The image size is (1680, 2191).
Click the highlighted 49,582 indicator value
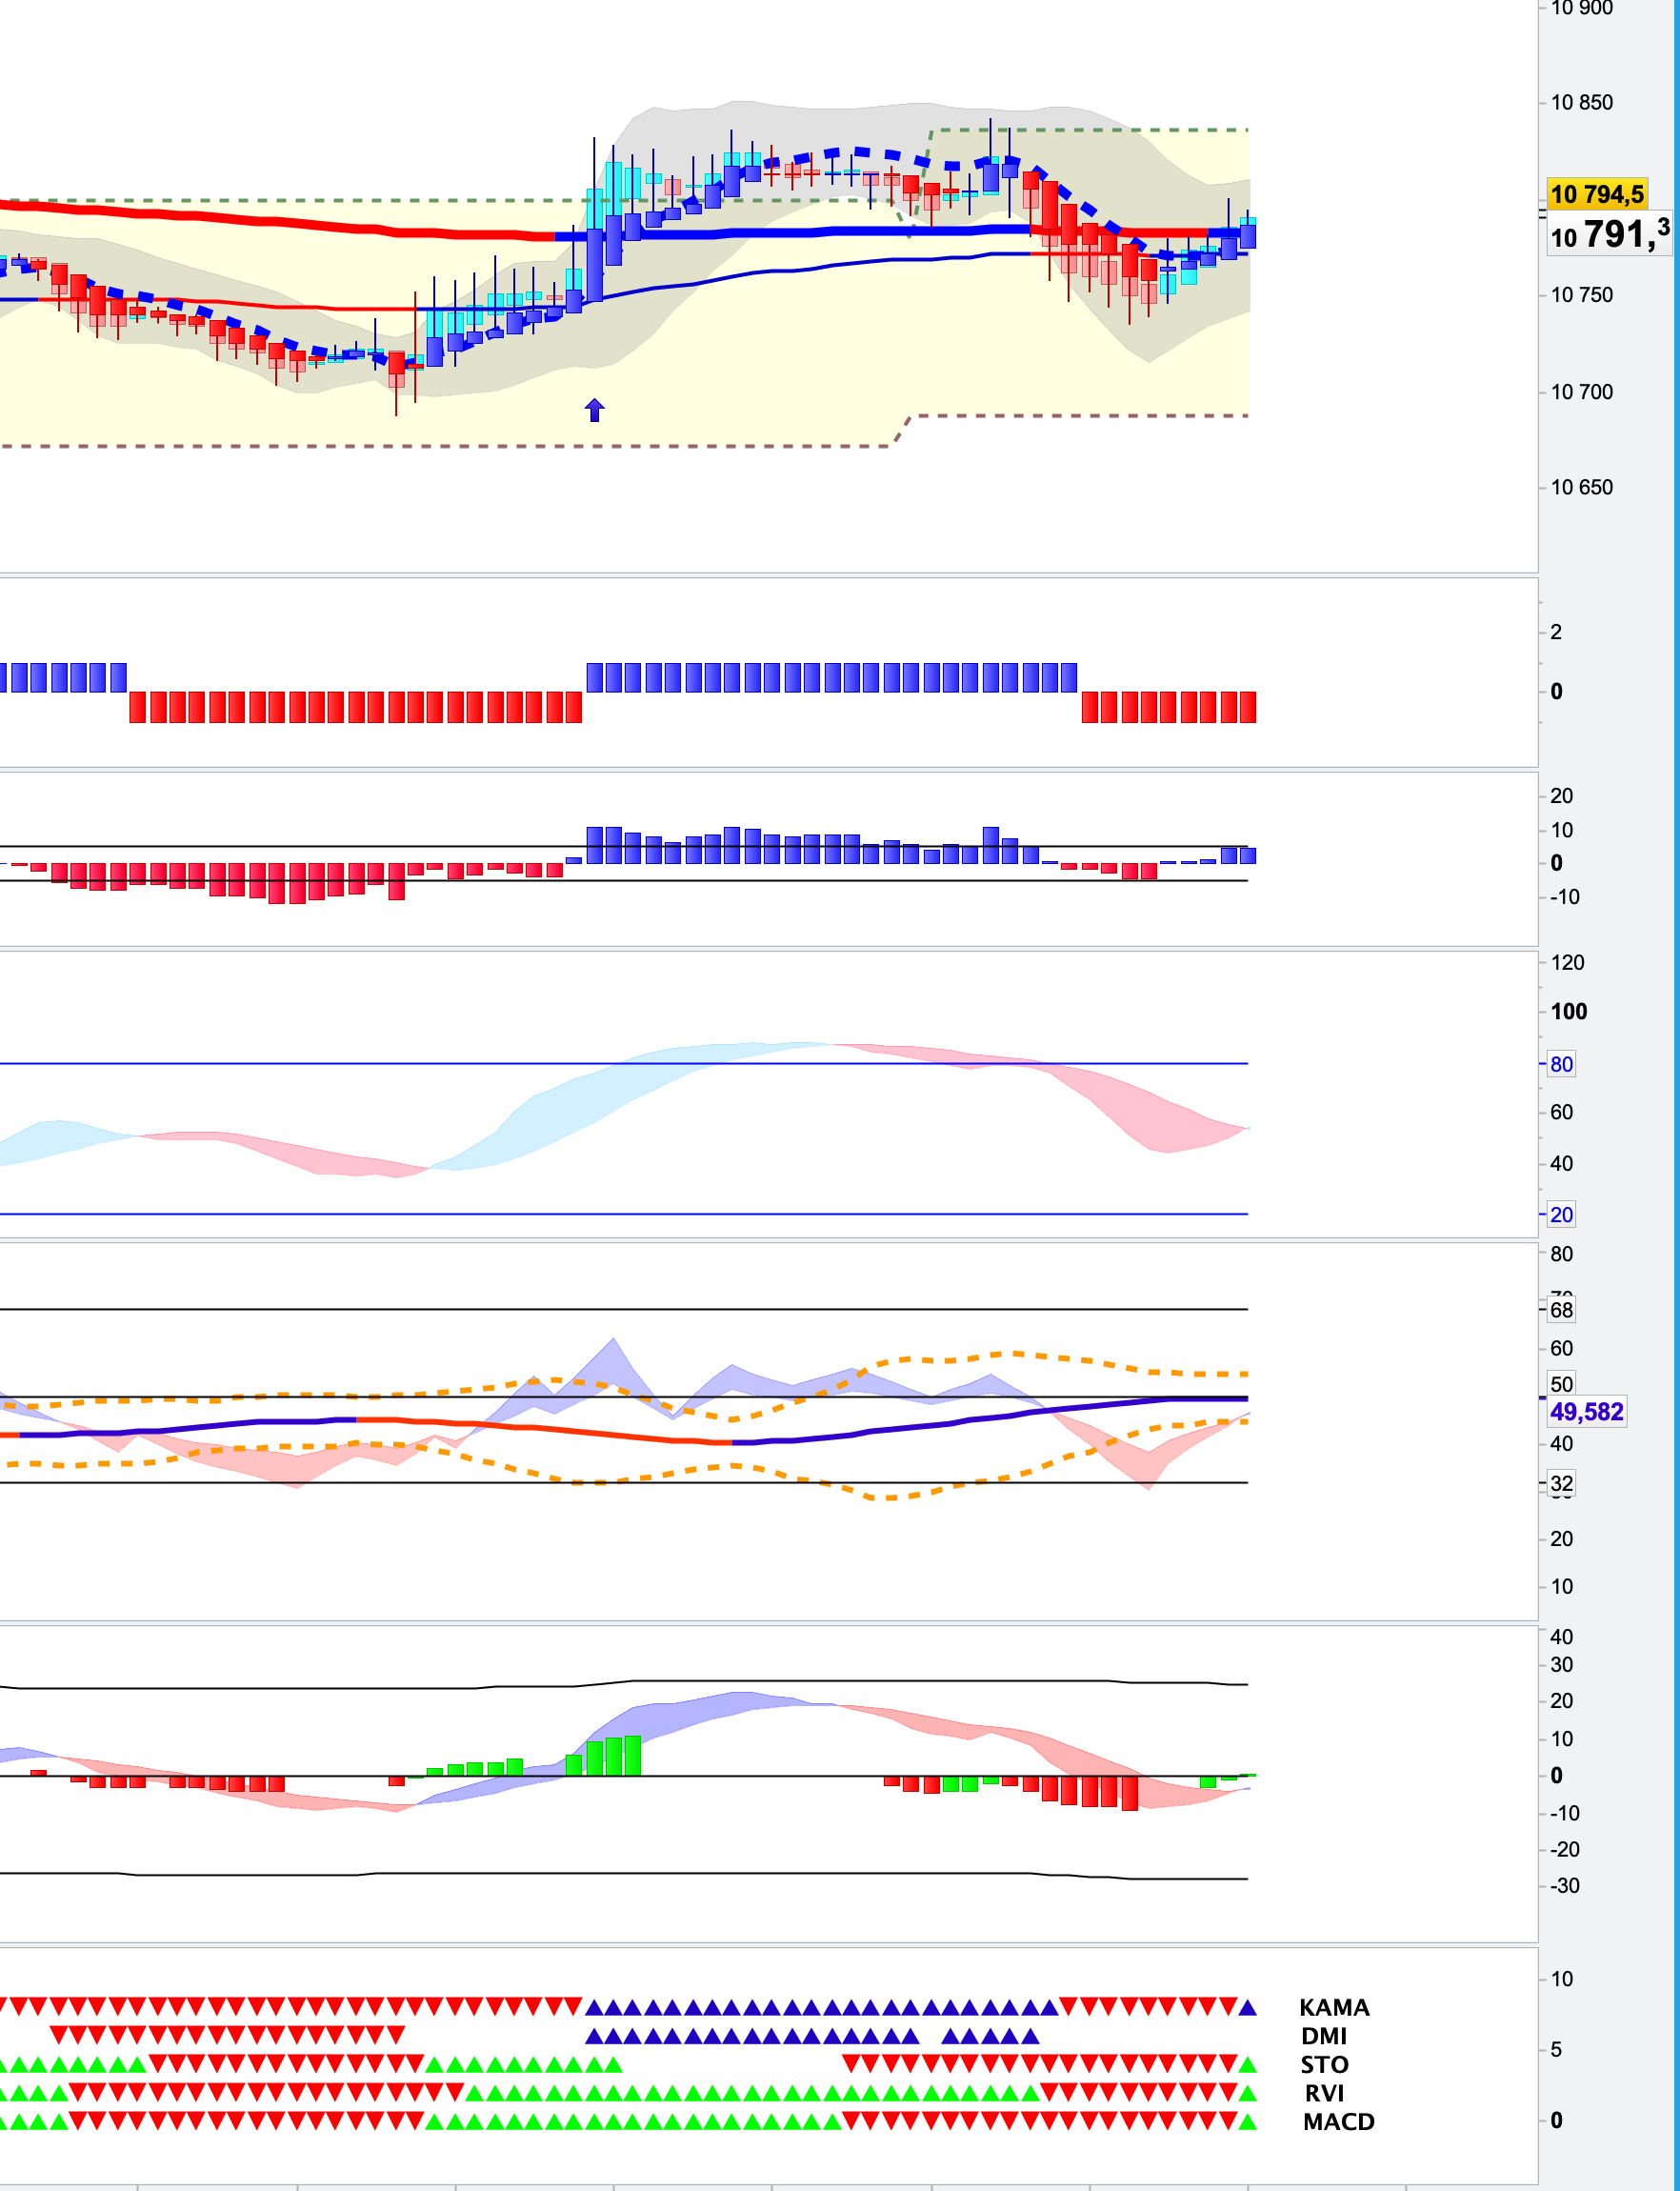[x=1586, y=1412]
